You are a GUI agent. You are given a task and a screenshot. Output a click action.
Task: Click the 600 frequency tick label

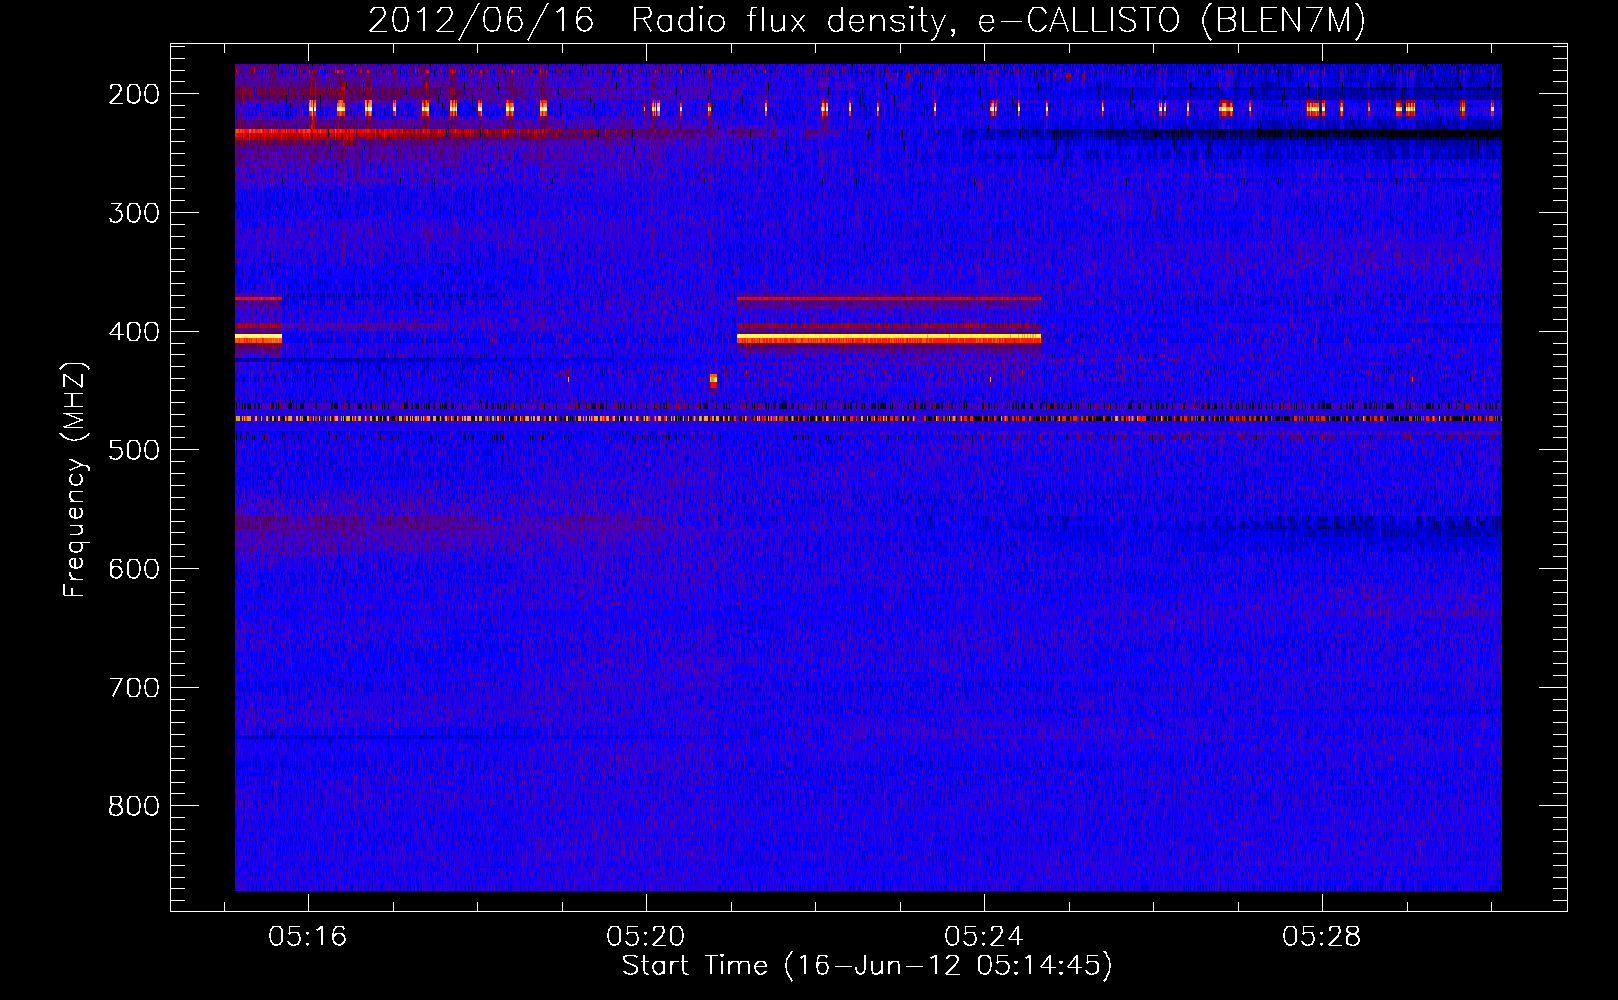click(x=134, y=569)
